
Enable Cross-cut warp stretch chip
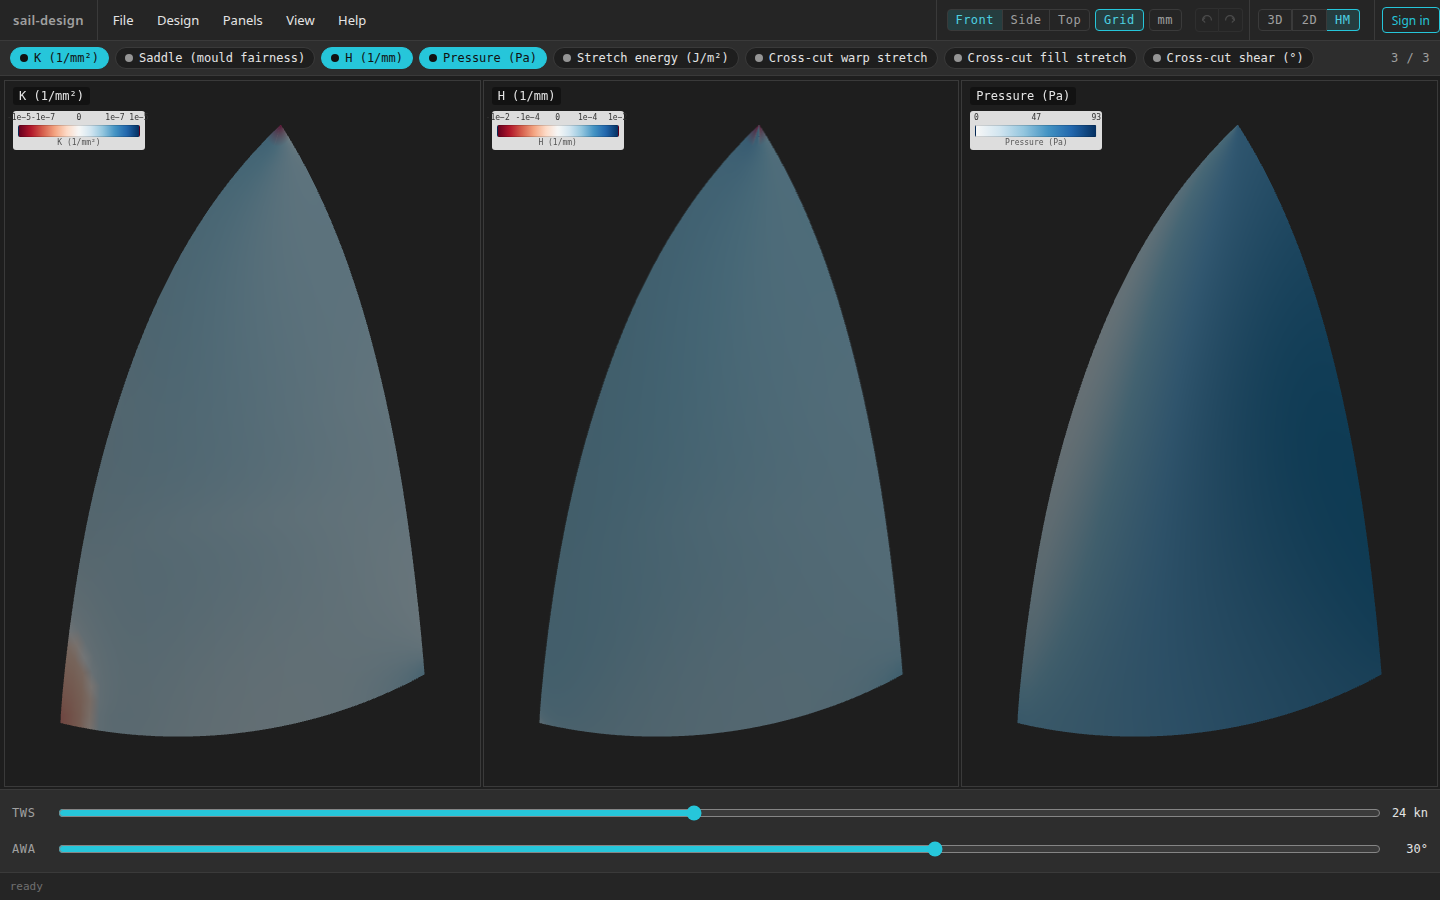click(841, 58)
